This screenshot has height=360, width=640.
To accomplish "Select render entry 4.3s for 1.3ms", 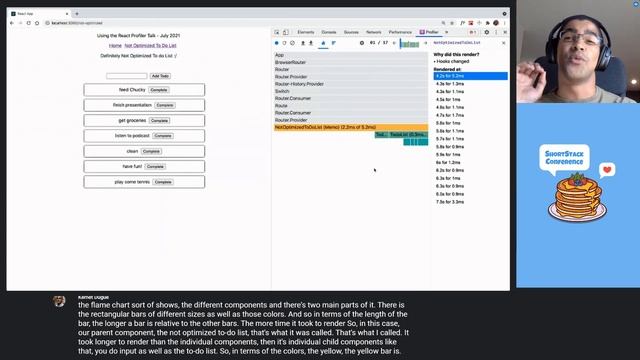I will [471, 84].
